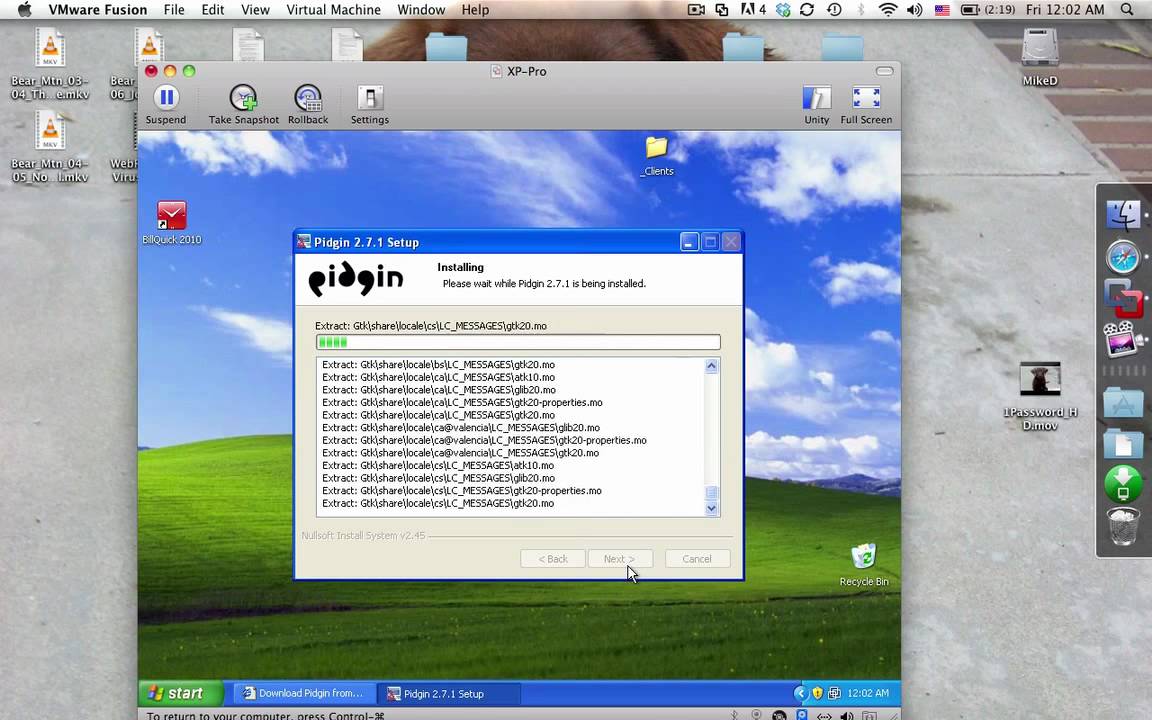Viewport: 1152px width, 720px height.
Task: Click the volume icon in the Mac menu bar
Action: (914, 10)
